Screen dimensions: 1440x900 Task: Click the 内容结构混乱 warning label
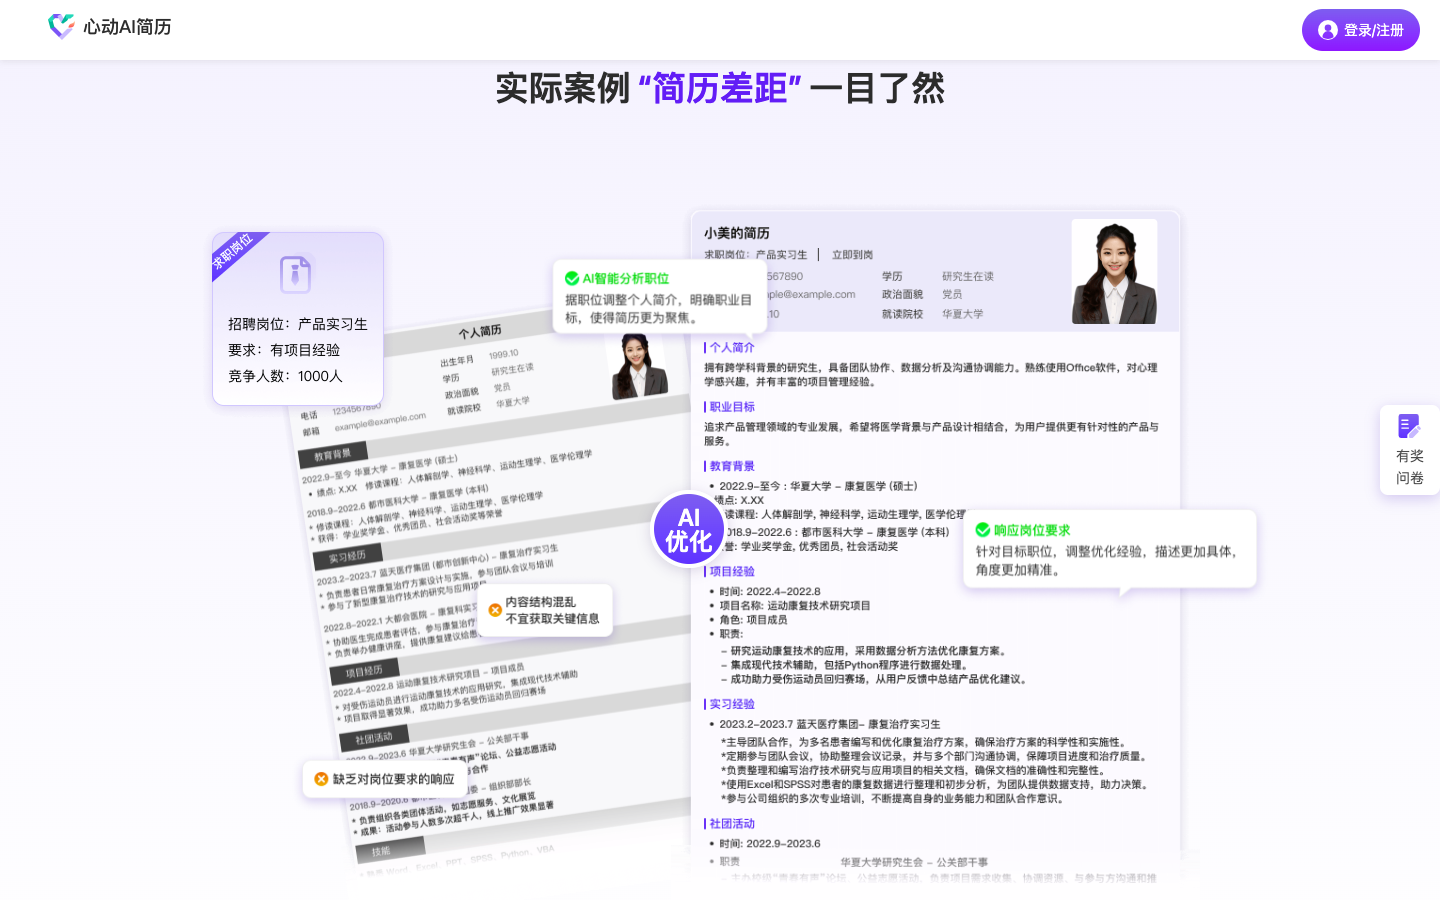point(540,602)
